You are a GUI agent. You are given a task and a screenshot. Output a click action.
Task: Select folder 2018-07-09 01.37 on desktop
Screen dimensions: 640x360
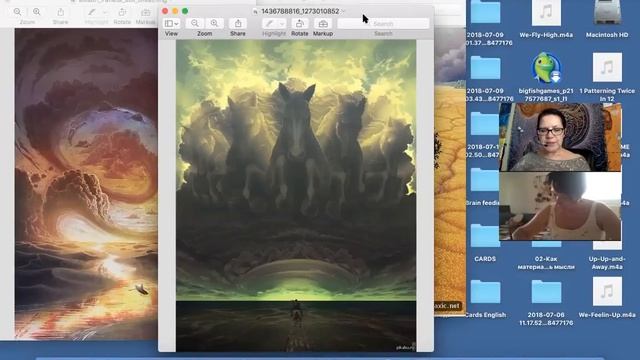coord(485,13)
